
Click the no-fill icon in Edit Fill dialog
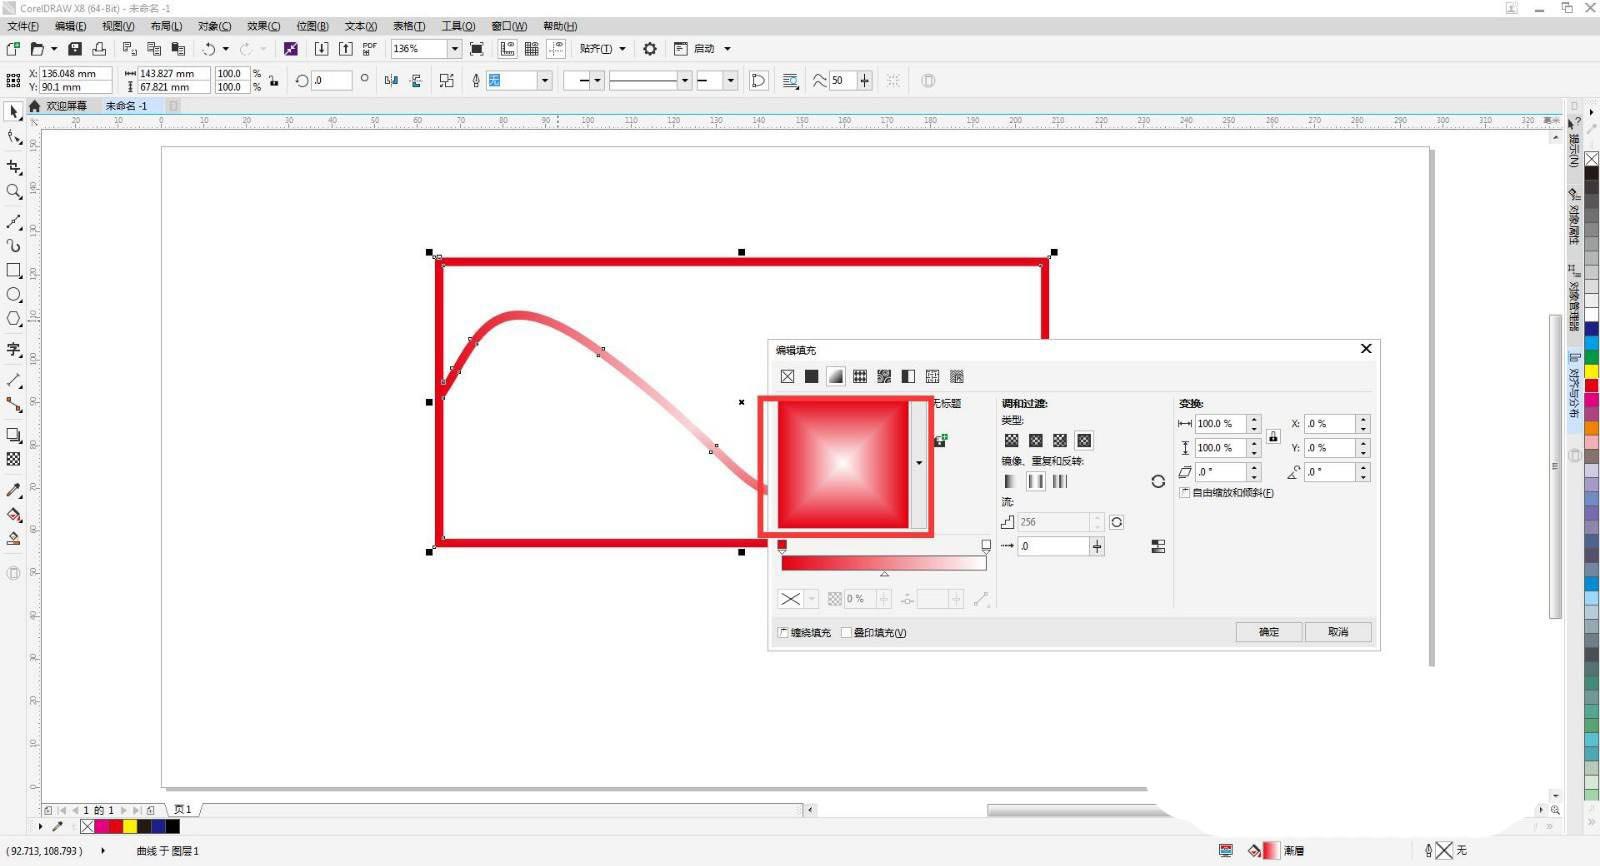787,377
